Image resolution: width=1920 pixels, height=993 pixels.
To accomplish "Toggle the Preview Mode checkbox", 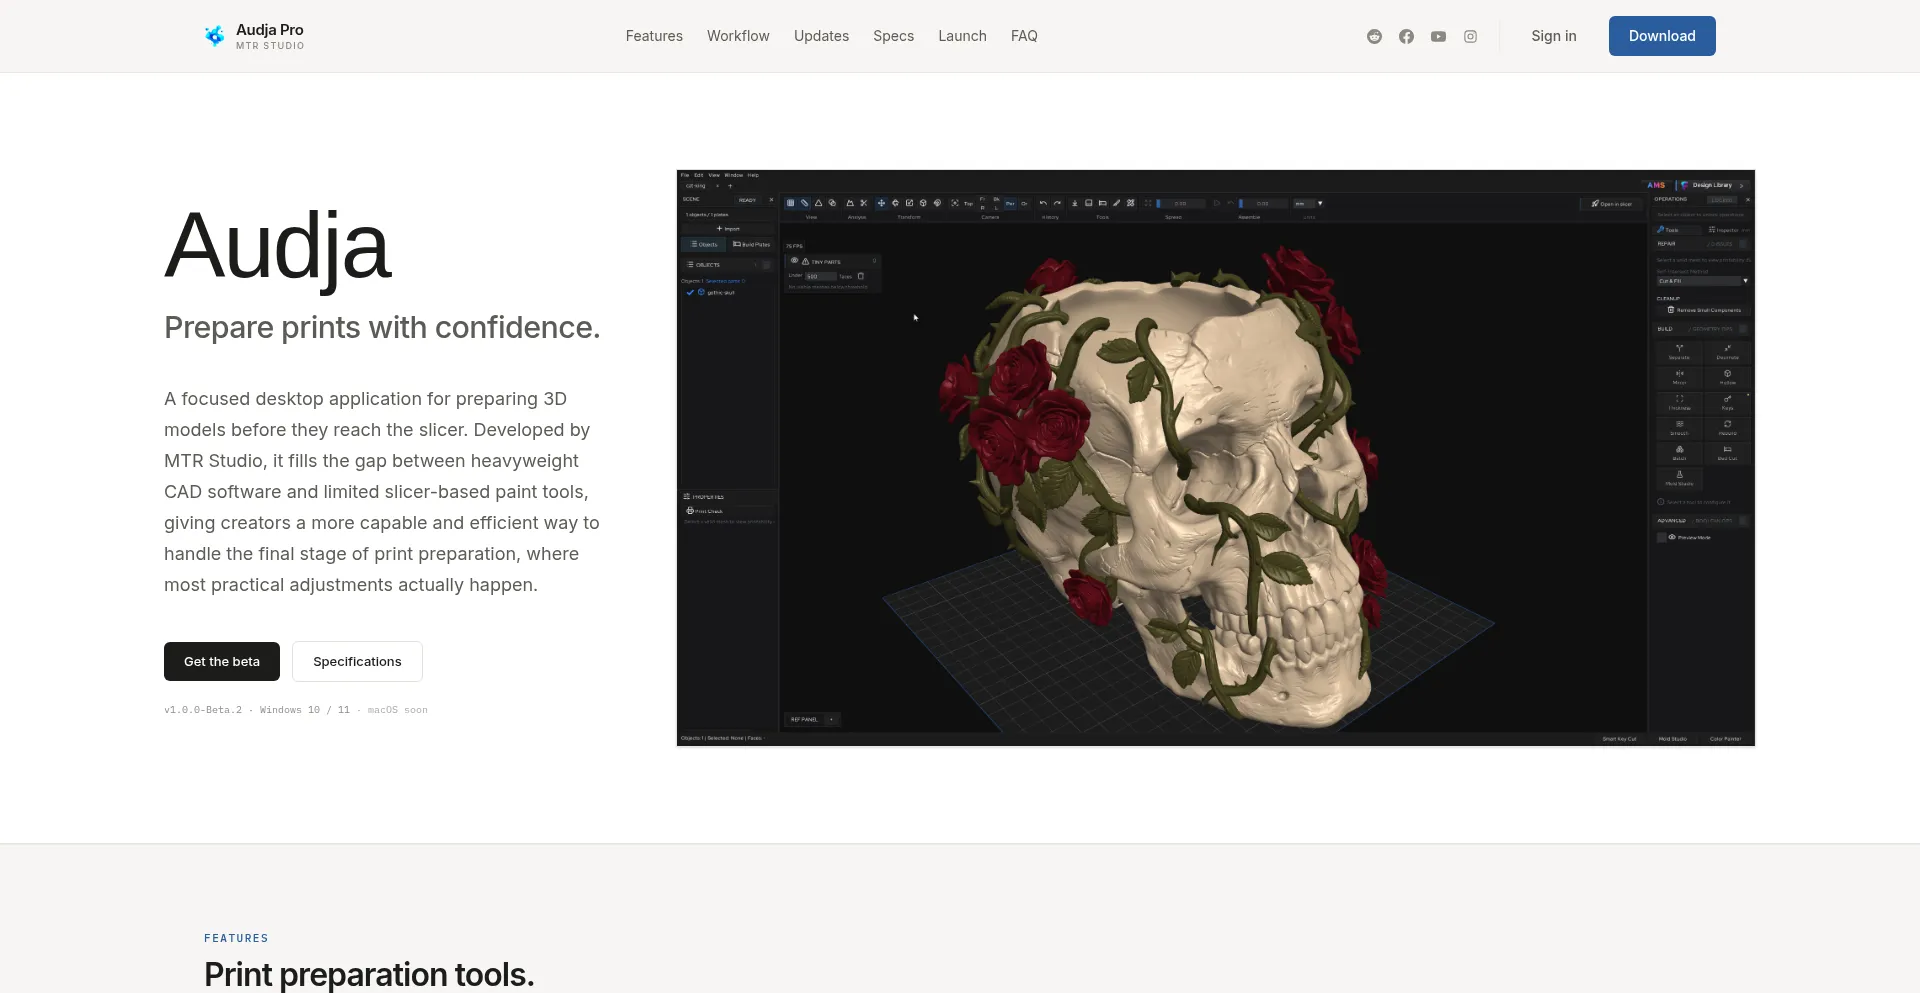I will click(x=1662, y=537).
